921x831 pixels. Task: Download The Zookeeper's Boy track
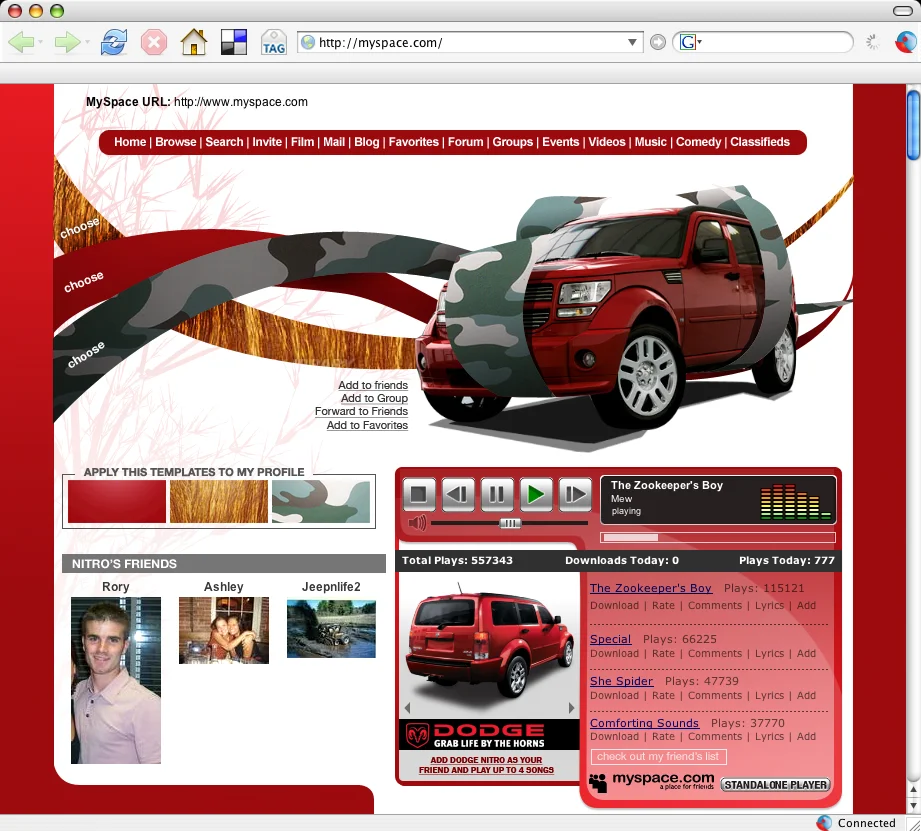(614, 605)
